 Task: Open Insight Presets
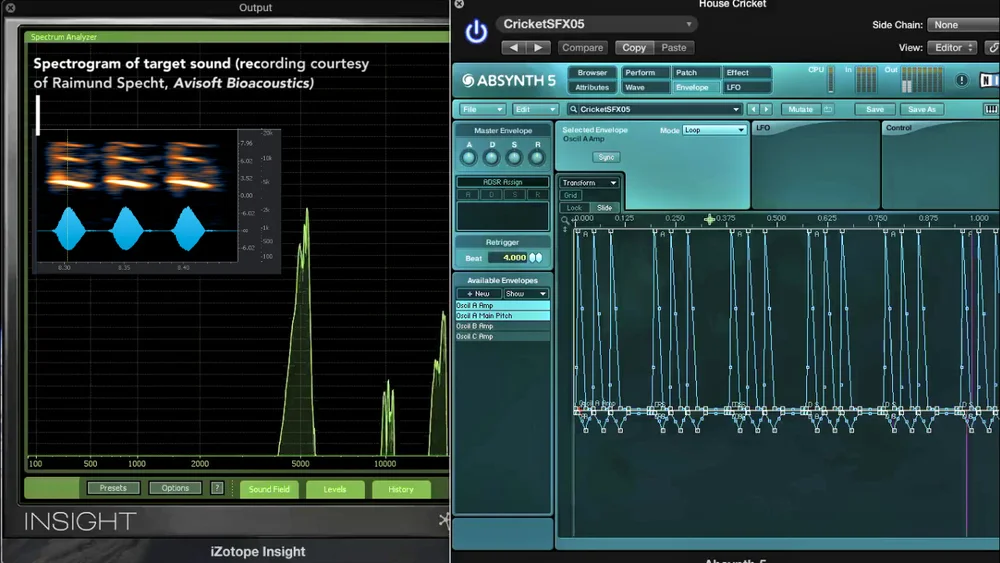pos(113,488)
